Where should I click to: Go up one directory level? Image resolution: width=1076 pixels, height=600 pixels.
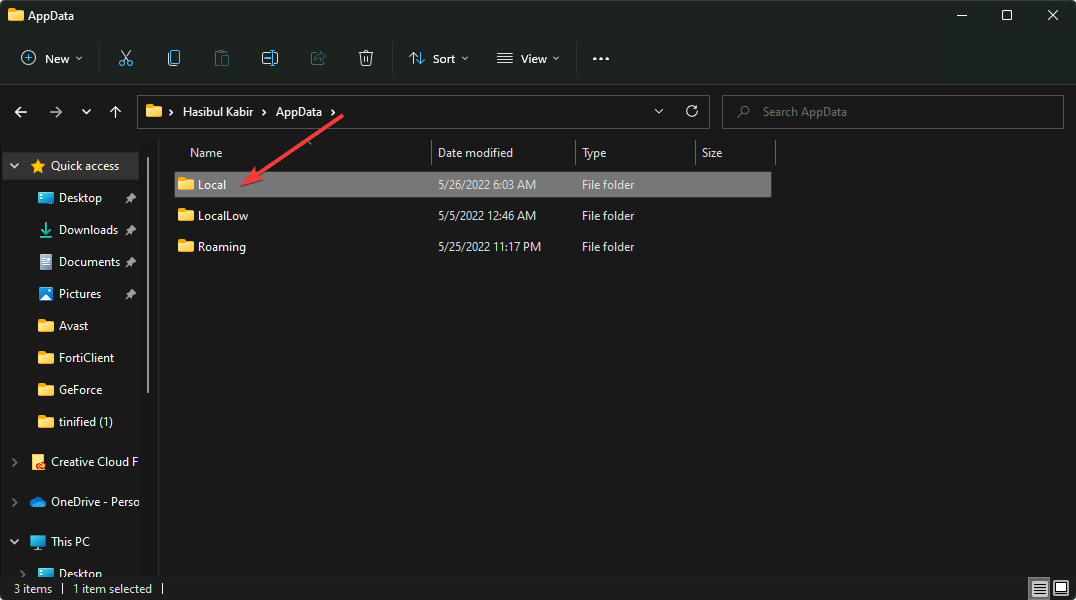point(116,112)
